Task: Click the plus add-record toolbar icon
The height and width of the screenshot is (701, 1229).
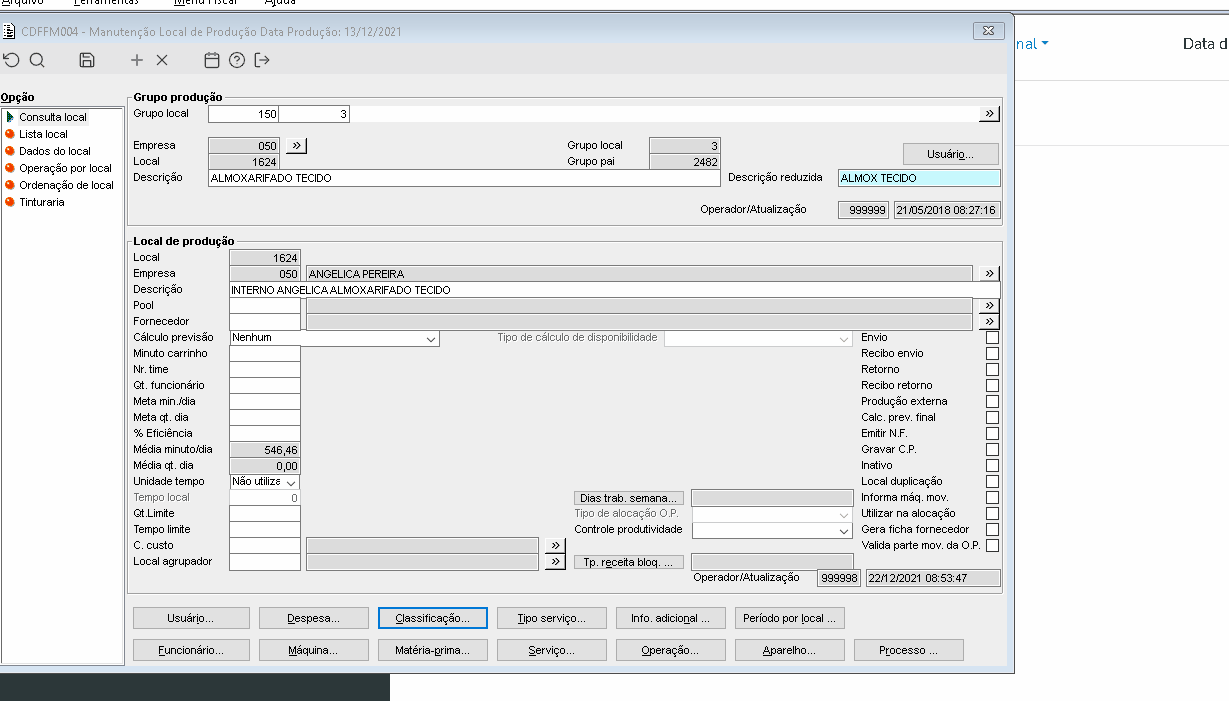Action: 137,60
